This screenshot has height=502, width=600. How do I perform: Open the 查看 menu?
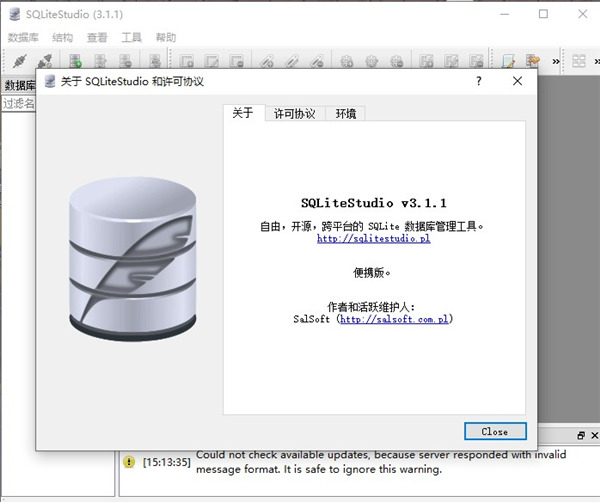pos(97,37)
